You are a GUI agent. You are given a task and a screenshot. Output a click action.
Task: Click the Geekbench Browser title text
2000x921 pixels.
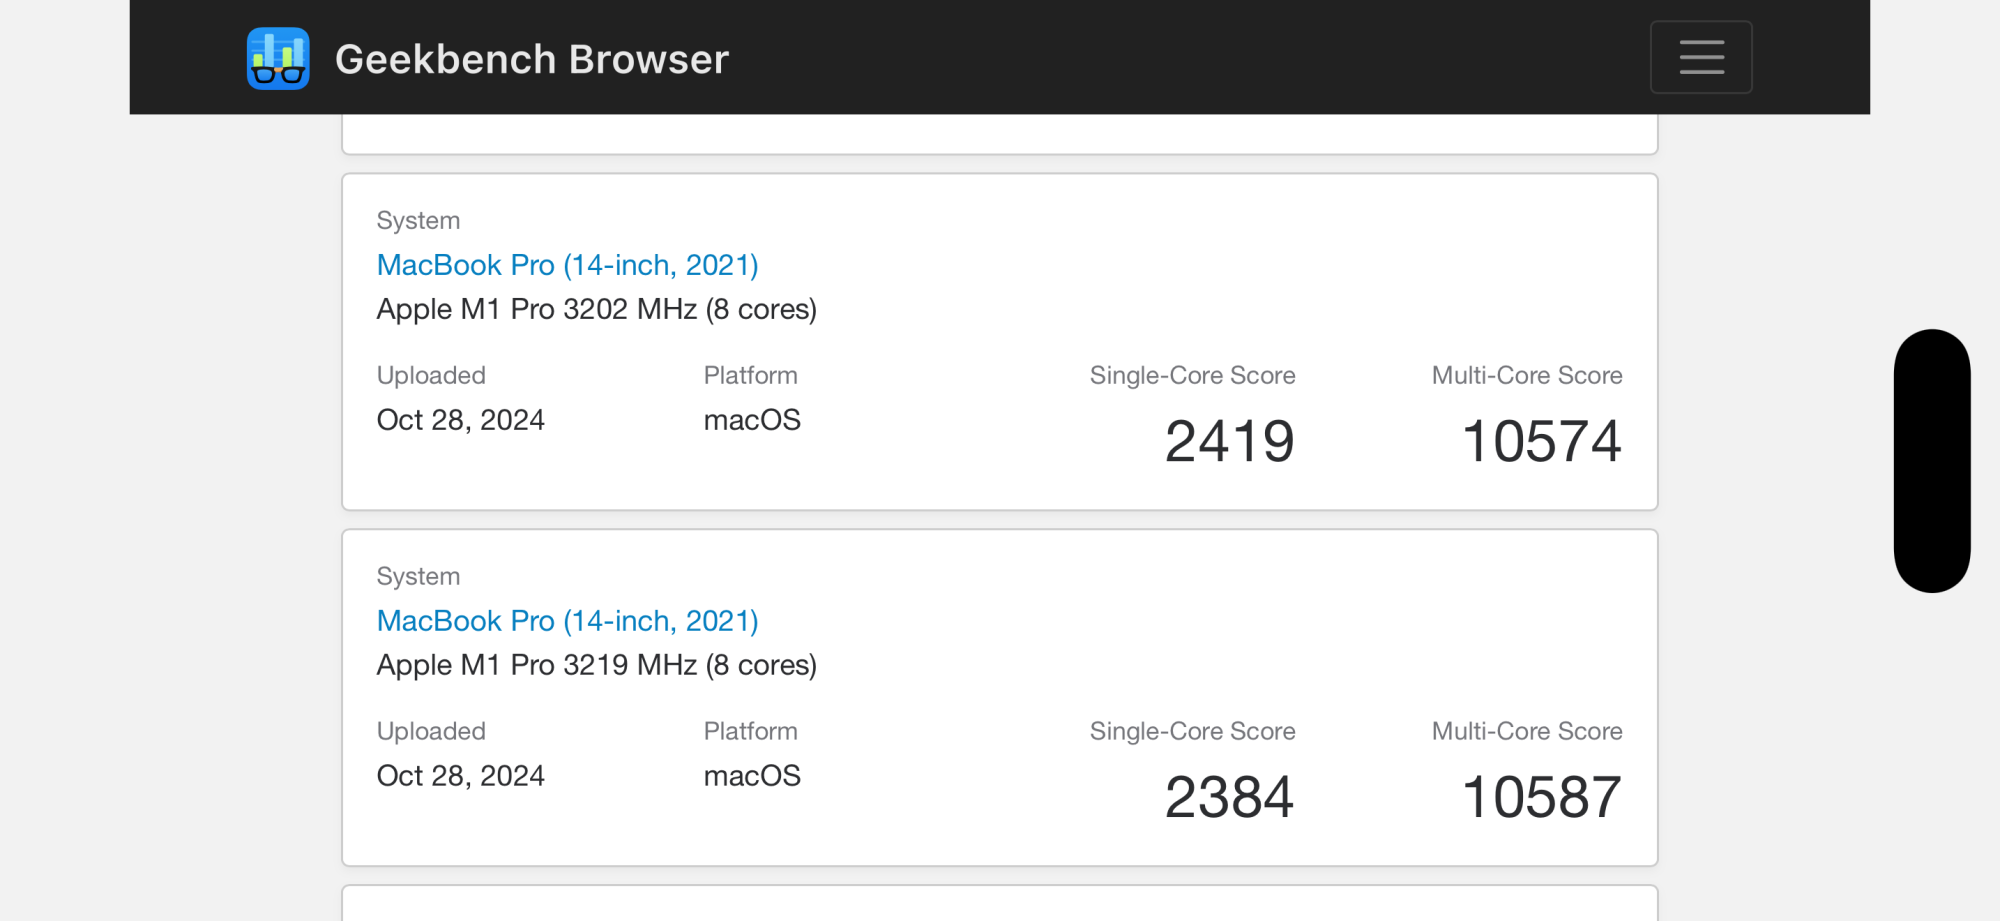click(531, 59)
